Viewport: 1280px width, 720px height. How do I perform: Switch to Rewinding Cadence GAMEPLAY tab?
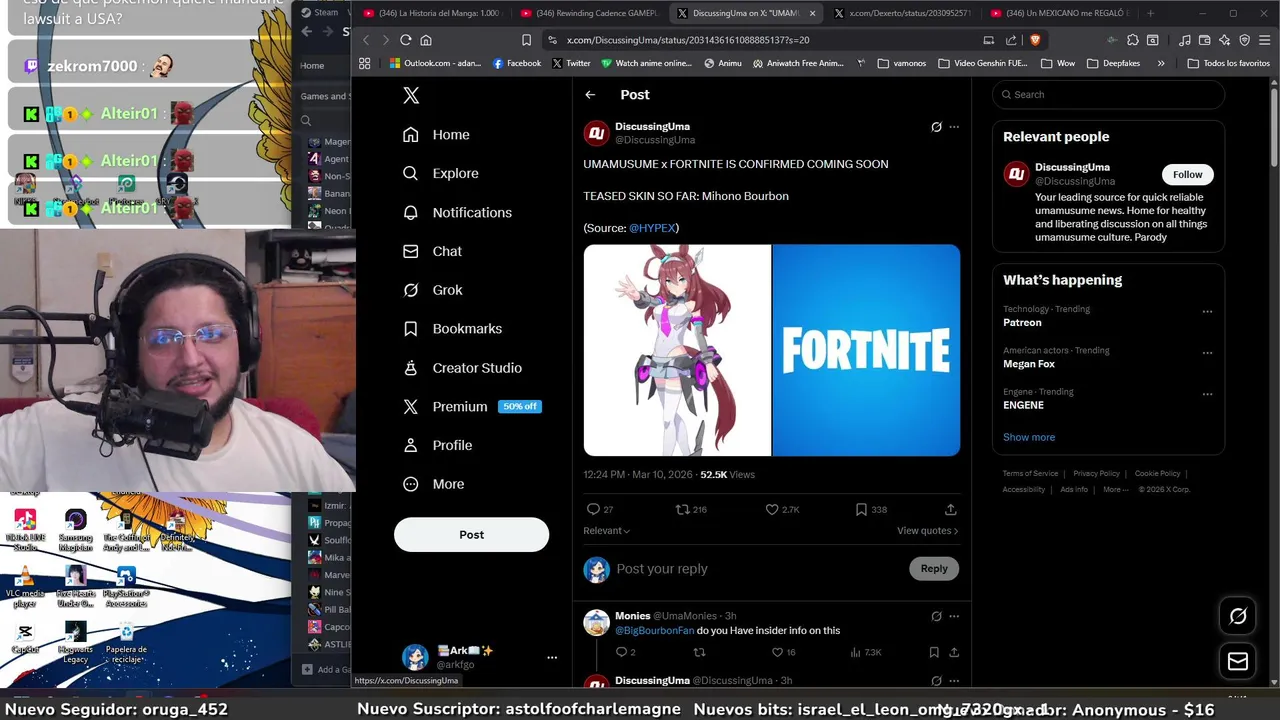[589, 13]
